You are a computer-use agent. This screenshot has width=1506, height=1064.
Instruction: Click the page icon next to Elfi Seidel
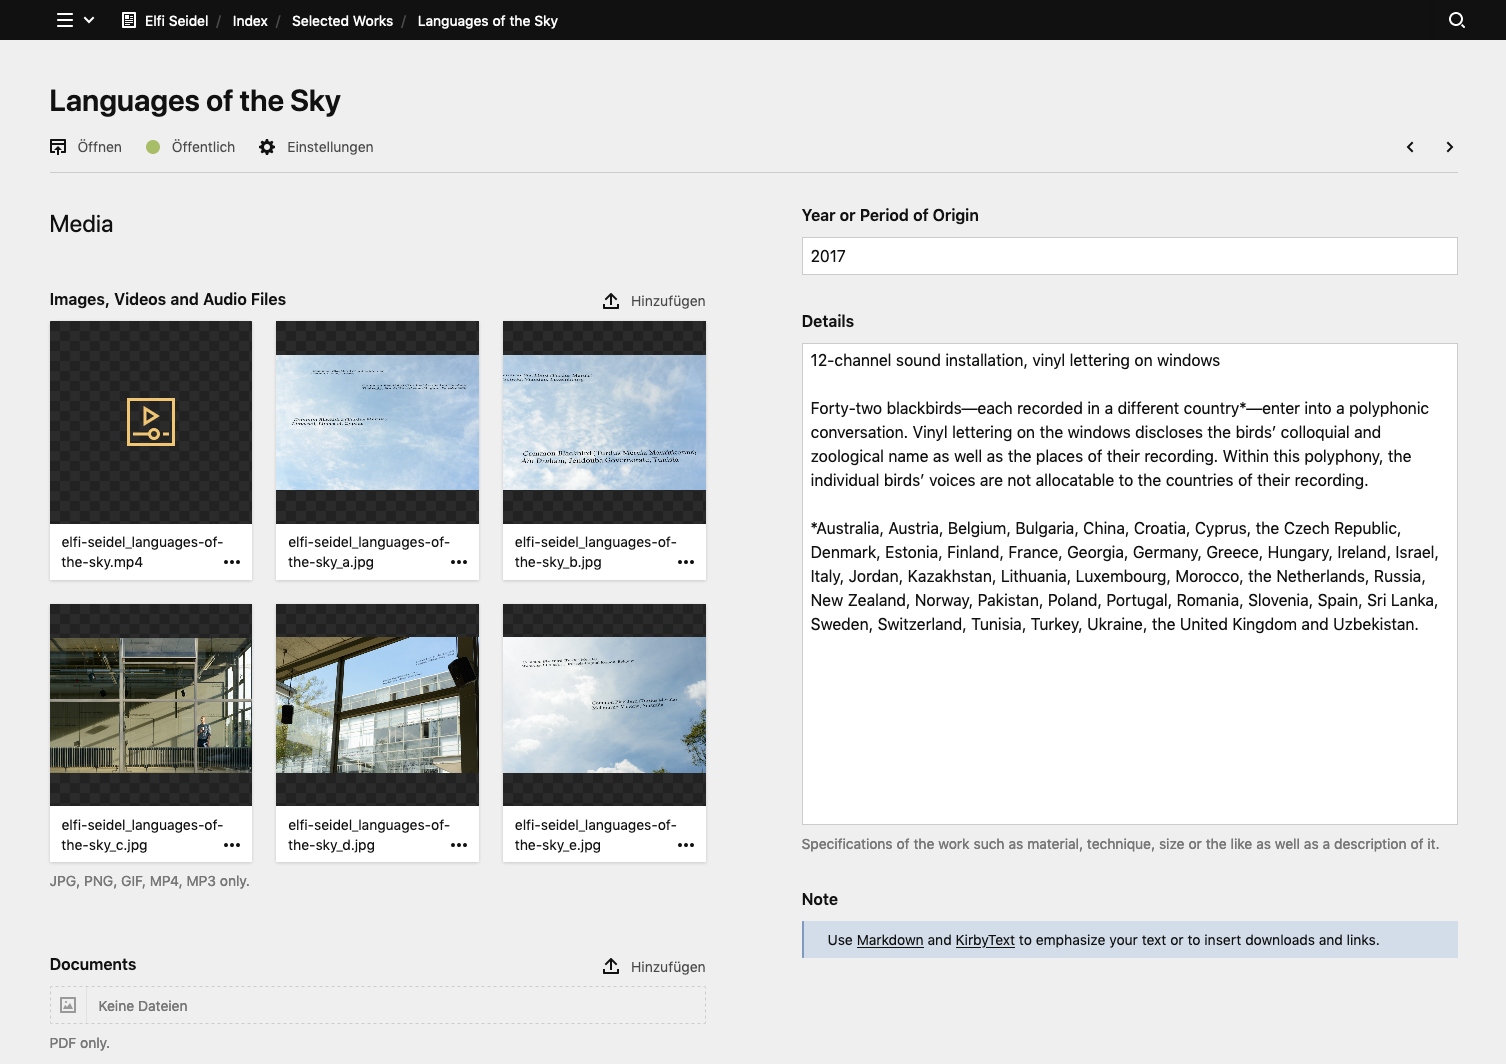pyautogui.click(x=127, y=20)
